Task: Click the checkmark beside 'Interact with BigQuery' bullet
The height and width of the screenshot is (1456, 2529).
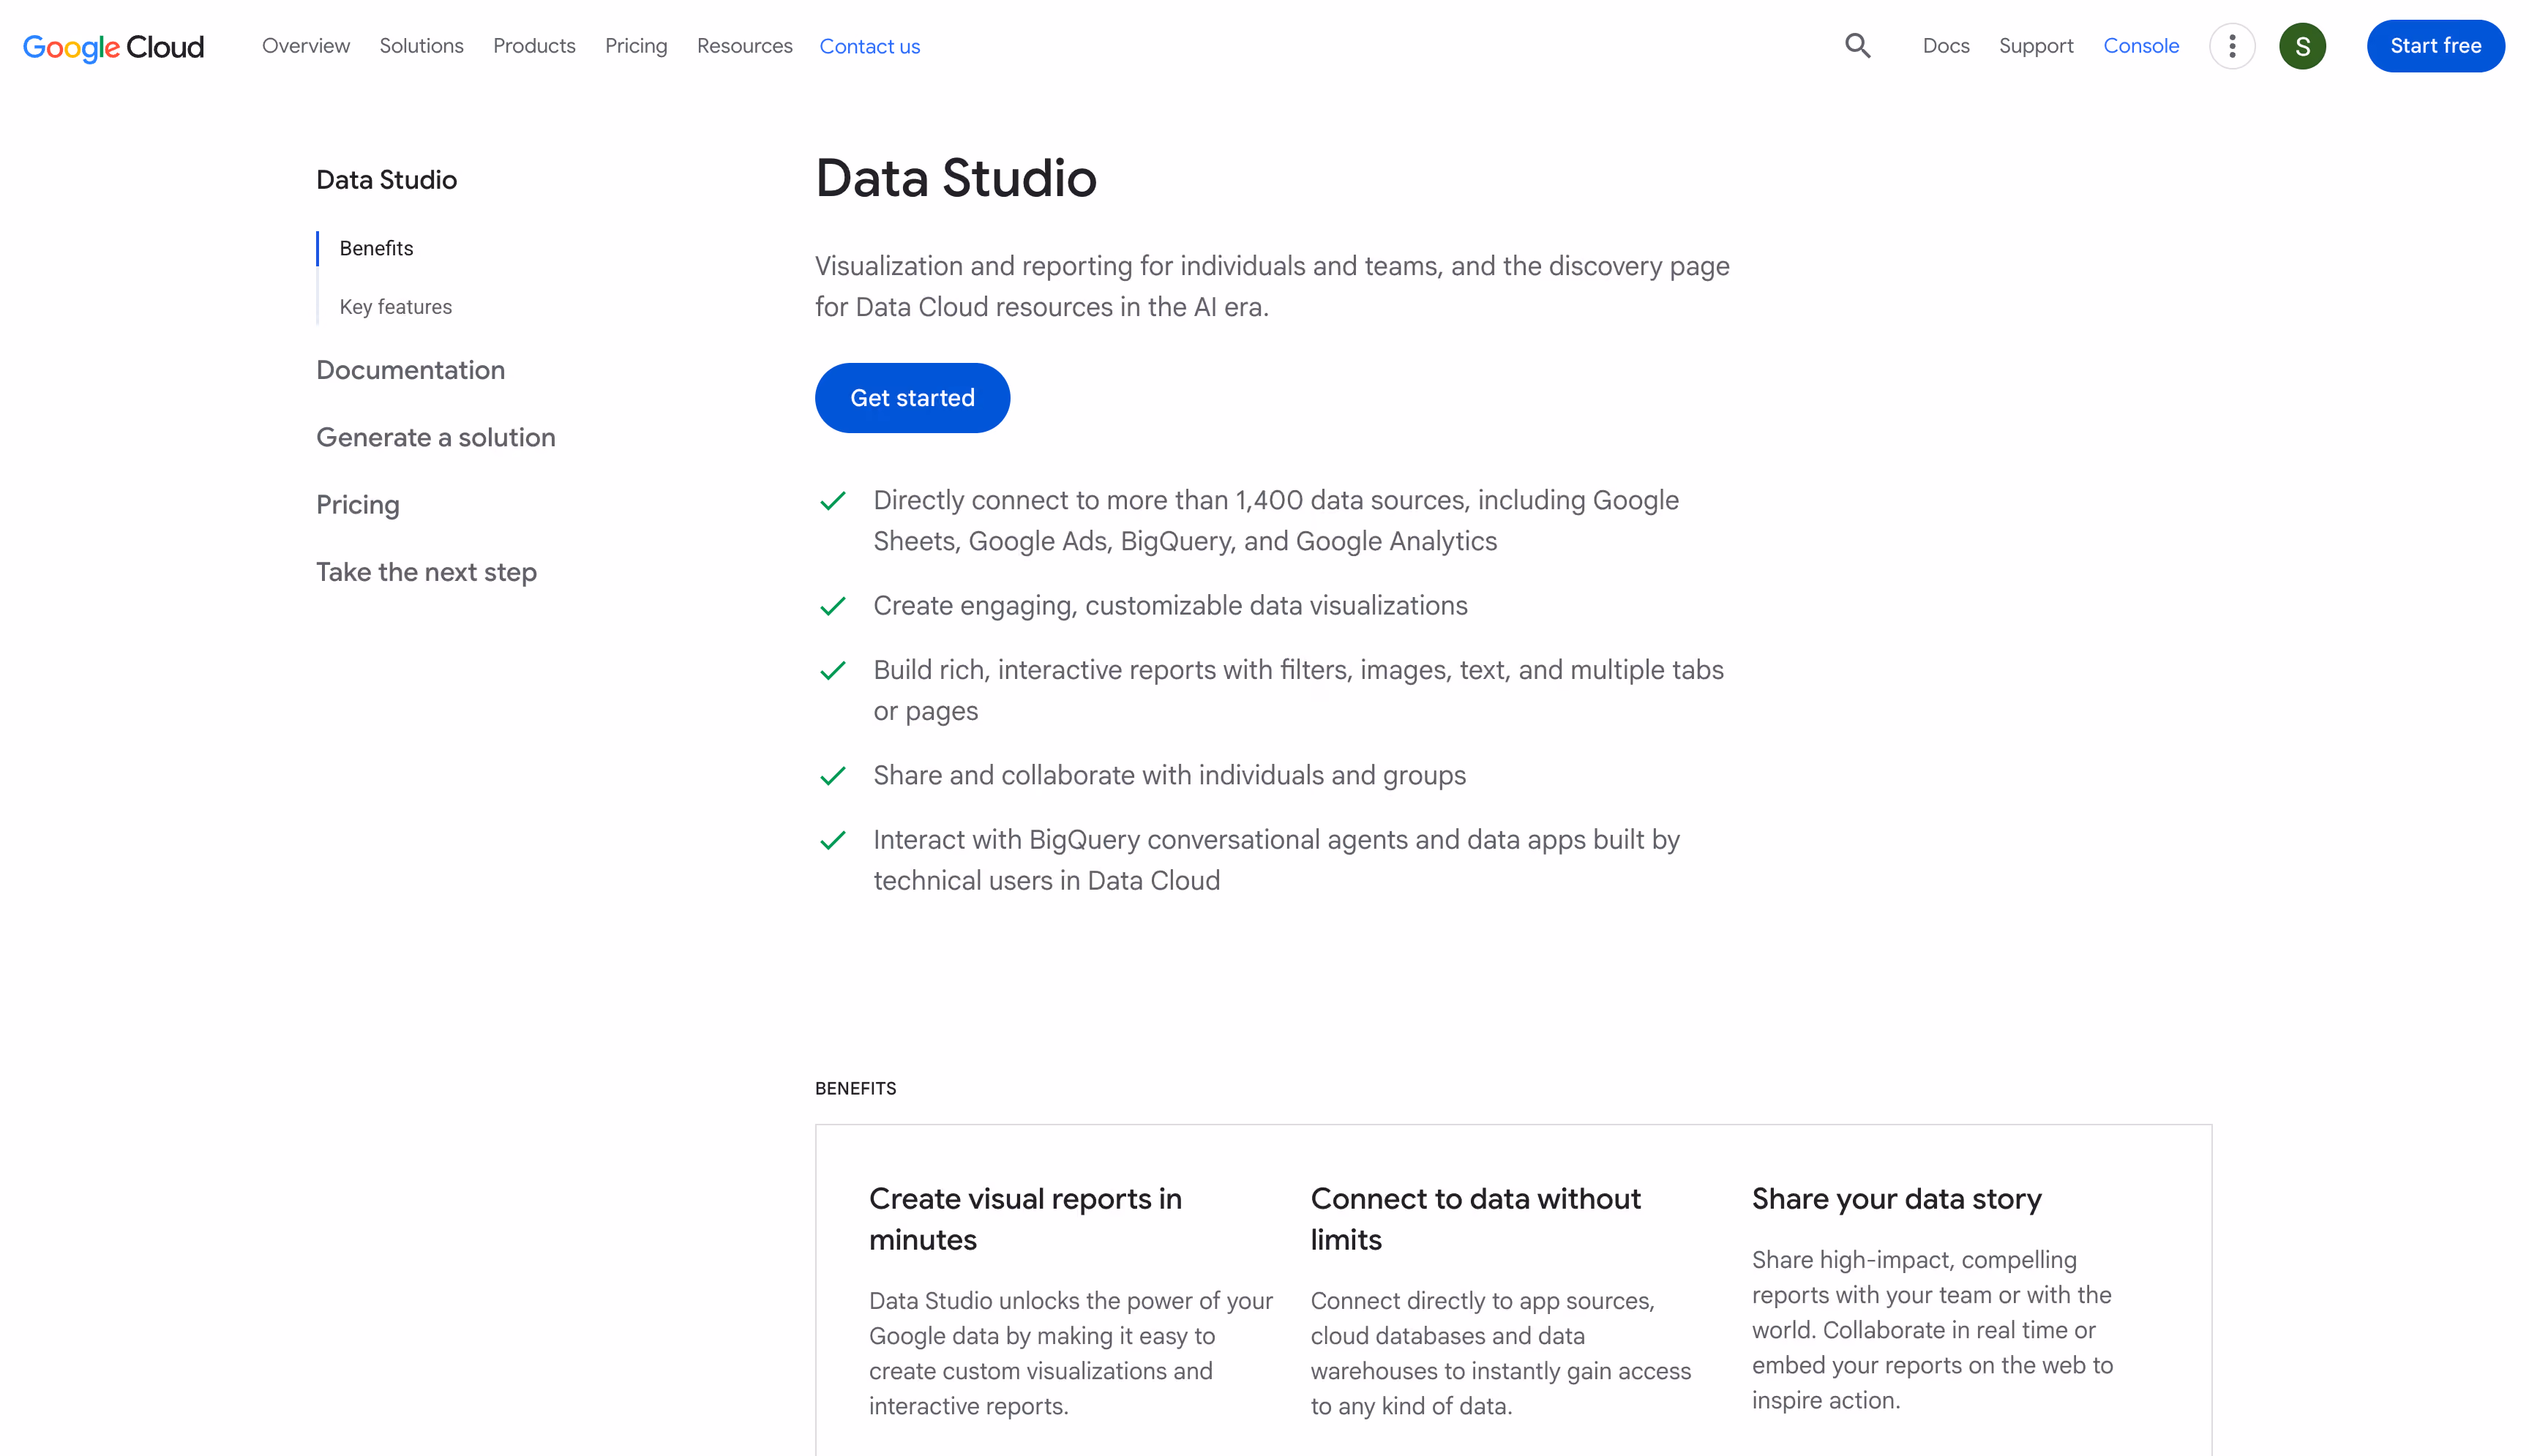Action: tap(832, 840)
